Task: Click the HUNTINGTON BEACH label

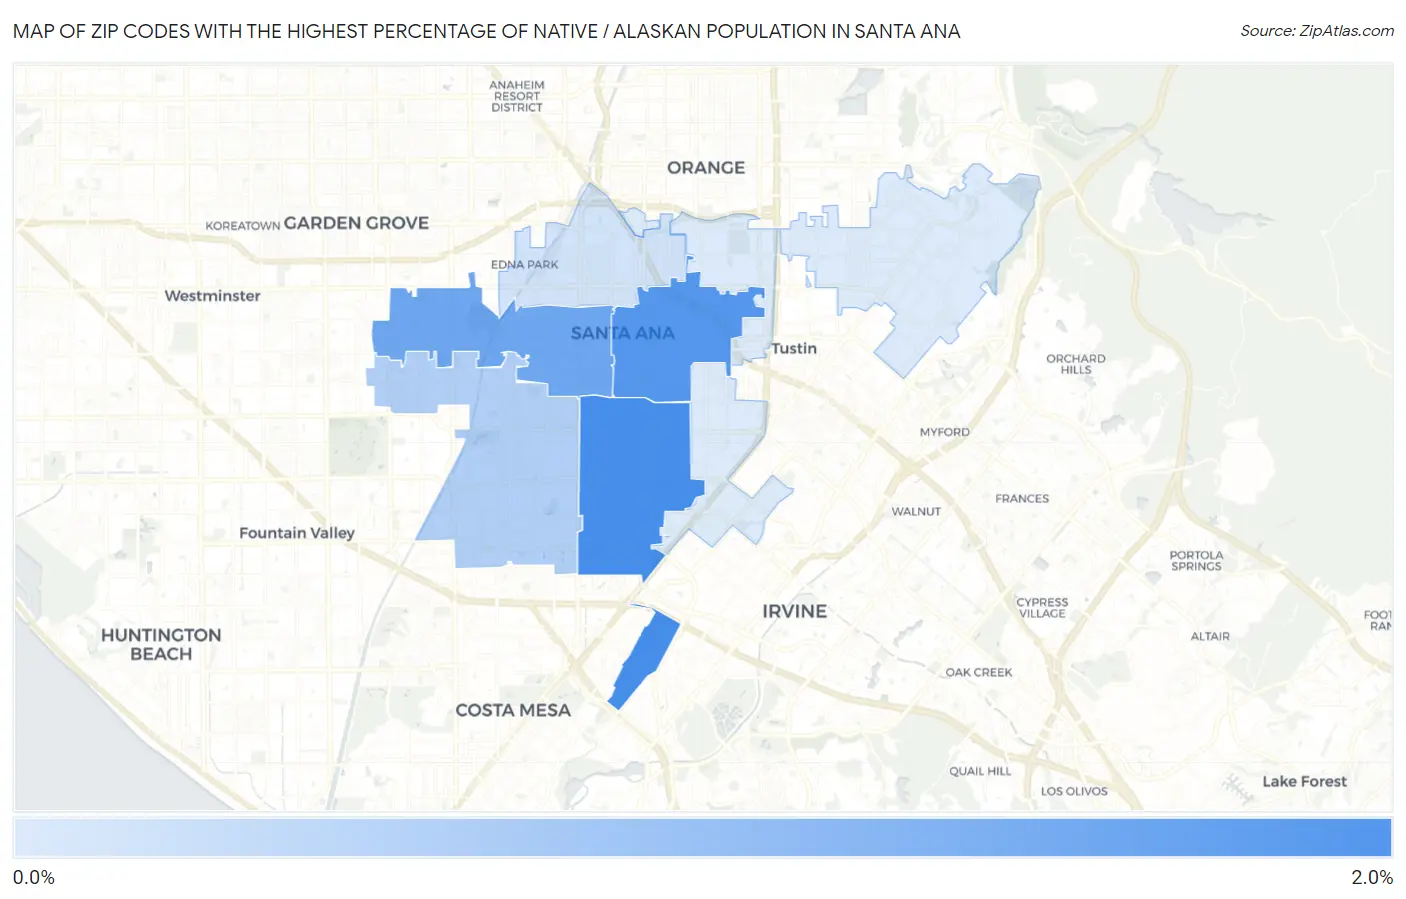Action: 161,644
